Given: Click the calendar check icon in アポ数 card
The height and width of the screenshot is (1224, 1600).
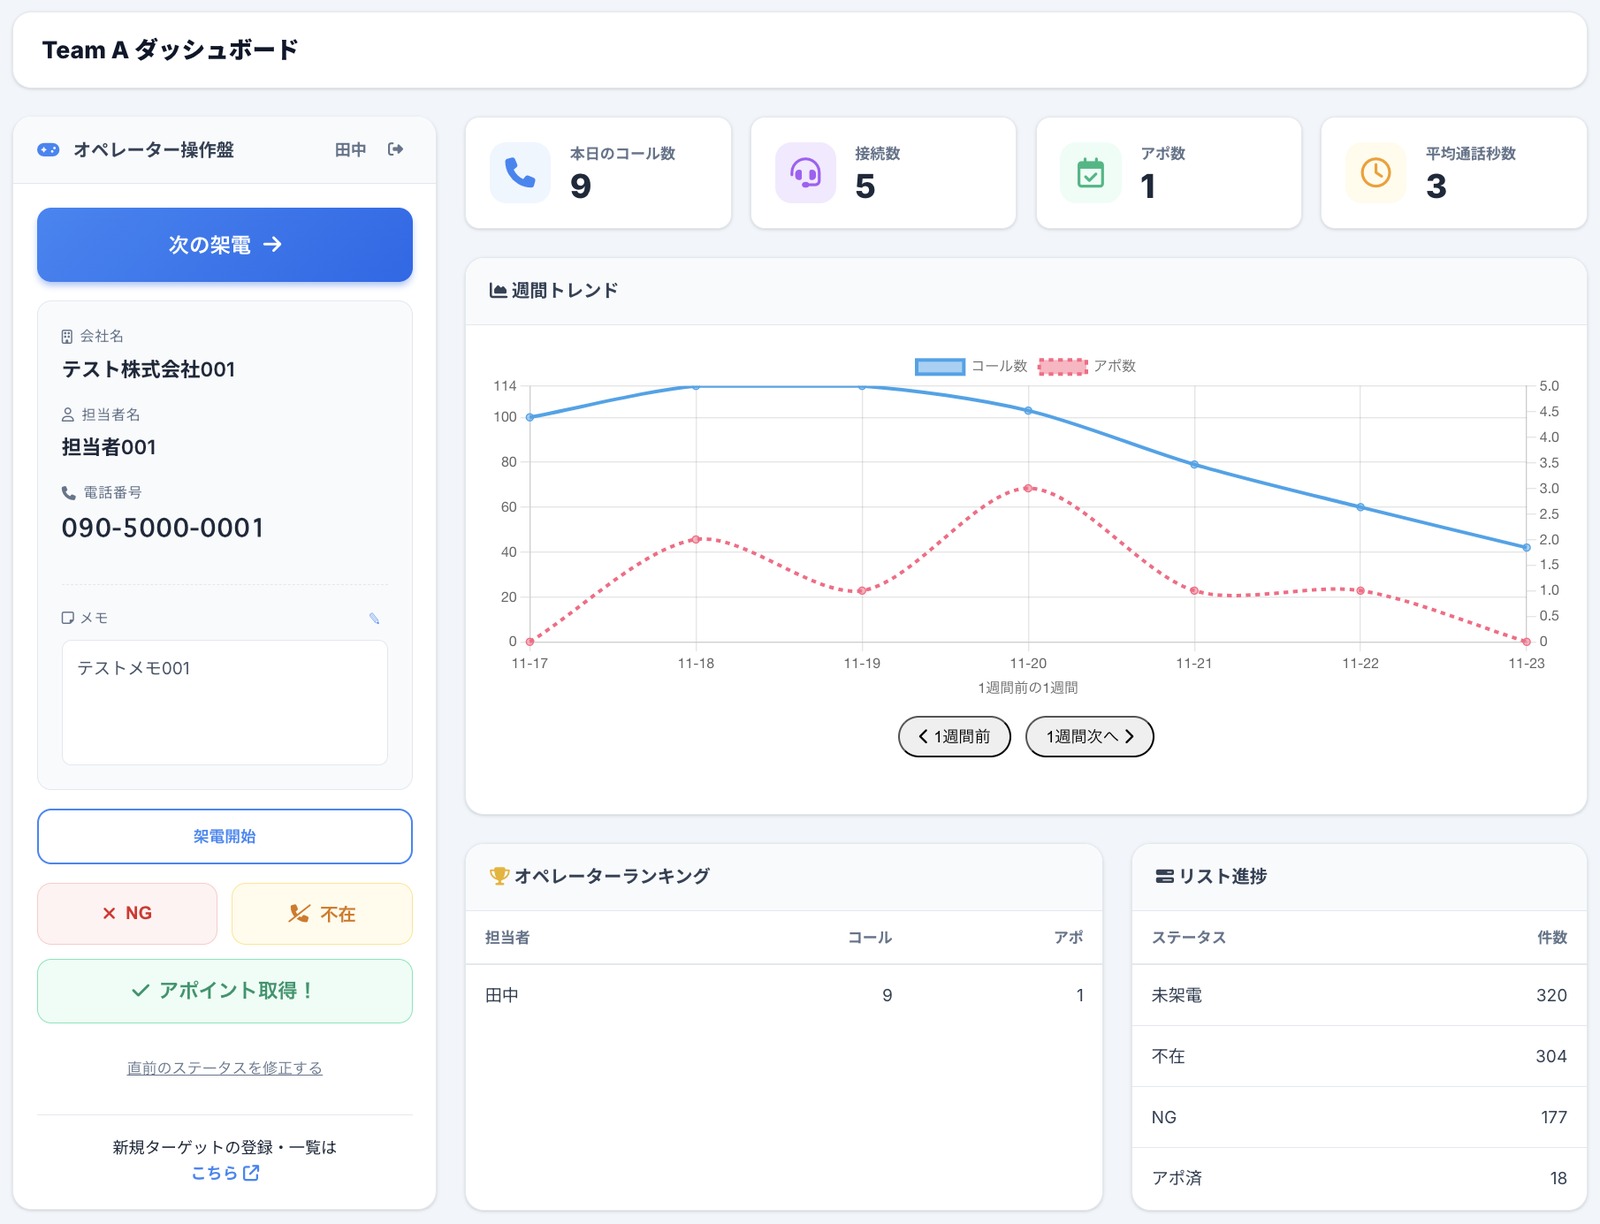Looking at the screenshot, I should tap(1090, 173).
